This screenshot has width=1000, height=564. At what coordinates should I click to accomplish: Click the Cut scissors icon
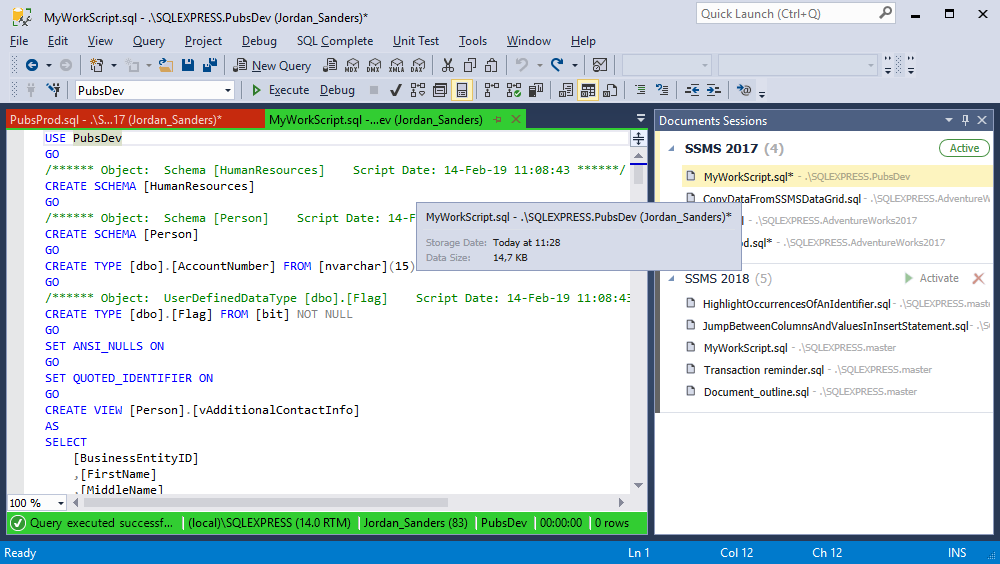point(448,65)
